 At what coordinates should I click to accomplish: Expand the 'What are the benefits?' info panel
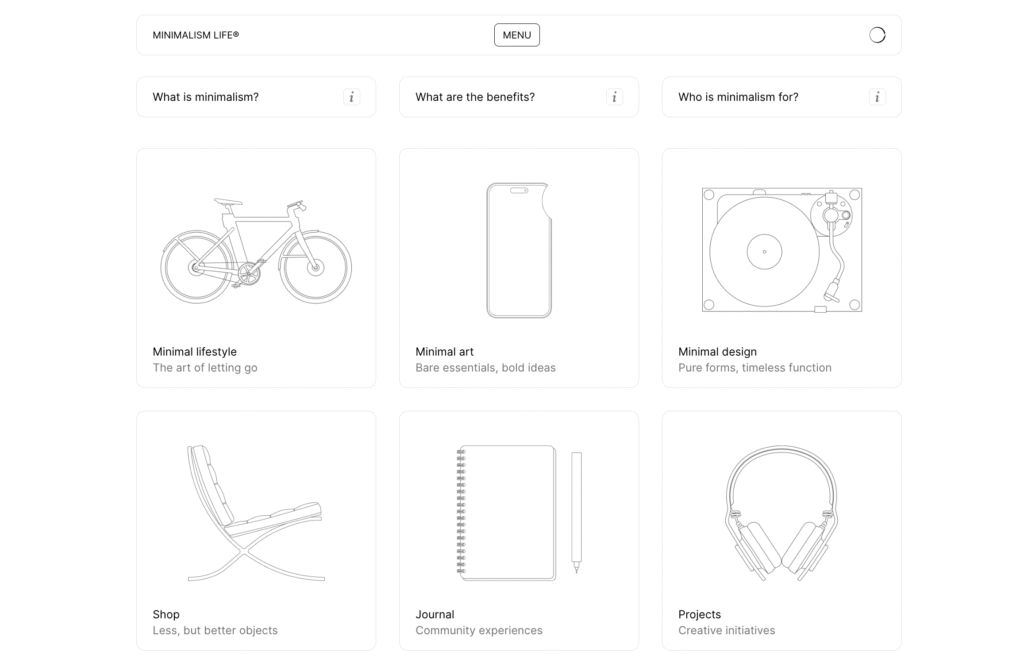(x=614, y=97)
